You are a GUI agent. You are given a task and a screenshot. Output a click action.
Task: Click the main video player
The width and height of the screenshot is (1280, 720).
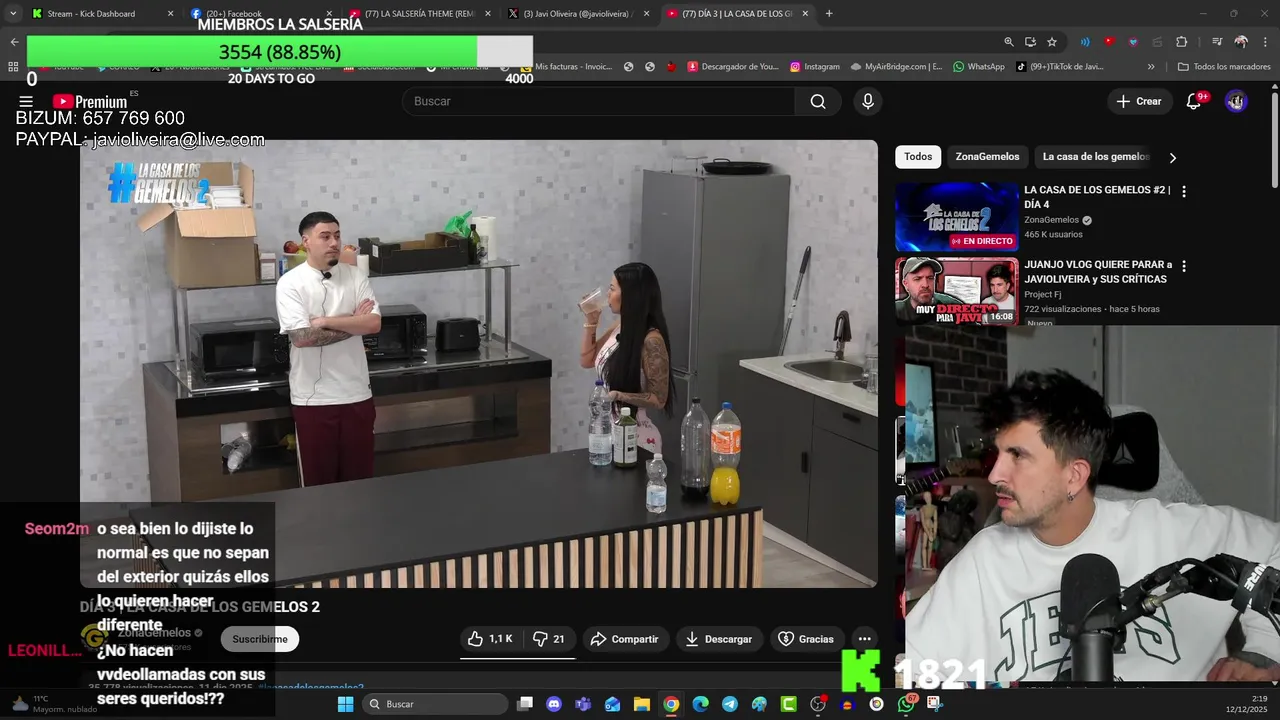(x=479, y=363)
